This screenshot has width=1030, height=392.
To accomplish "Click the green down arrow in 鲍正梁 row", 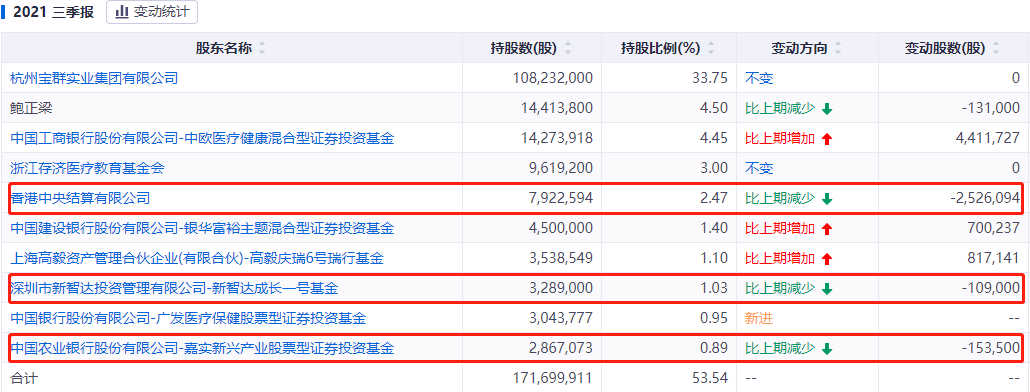I will tap(827, 109).
